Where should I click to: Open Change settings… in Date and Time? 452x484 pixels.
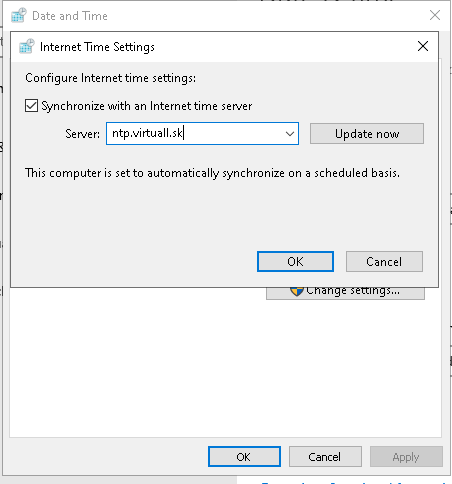pyautogui.click(x=345, y=293)
